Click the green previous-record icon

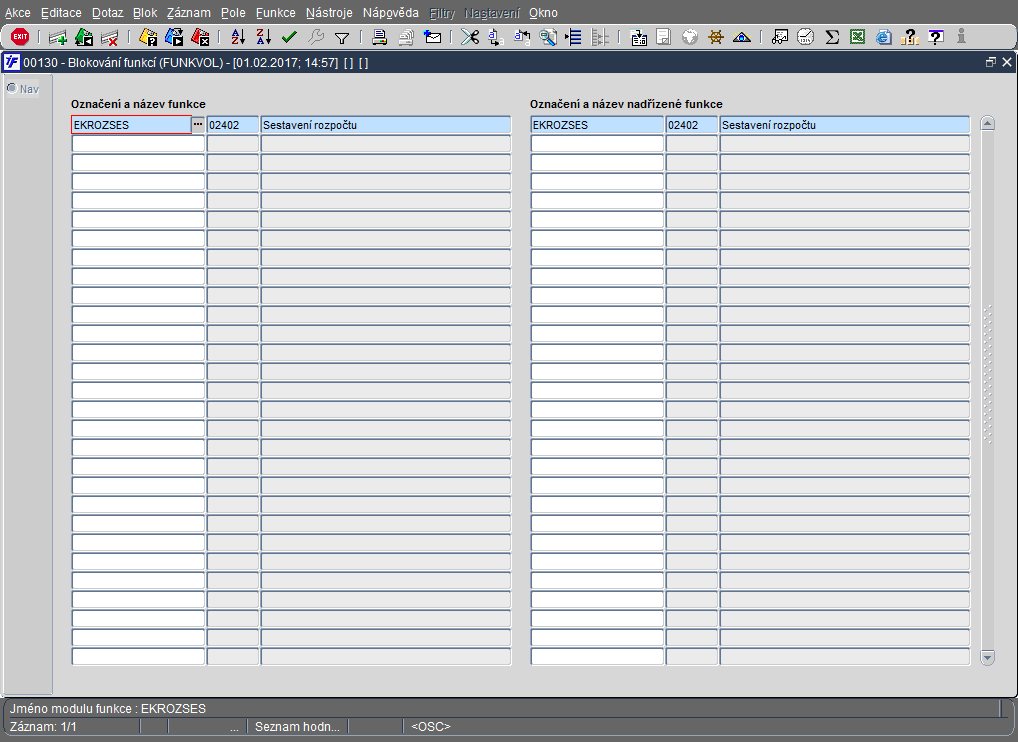point(84,38)
